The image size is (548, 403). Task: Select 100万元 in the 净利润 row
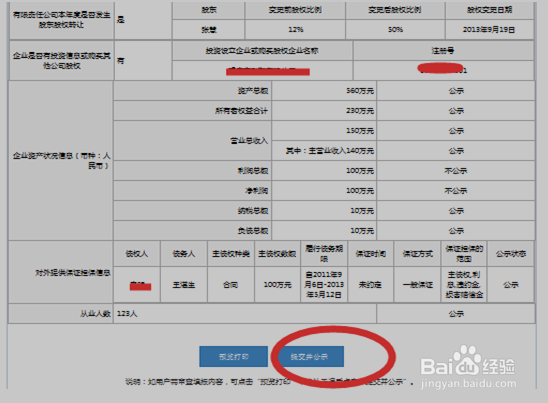[360, 190]
